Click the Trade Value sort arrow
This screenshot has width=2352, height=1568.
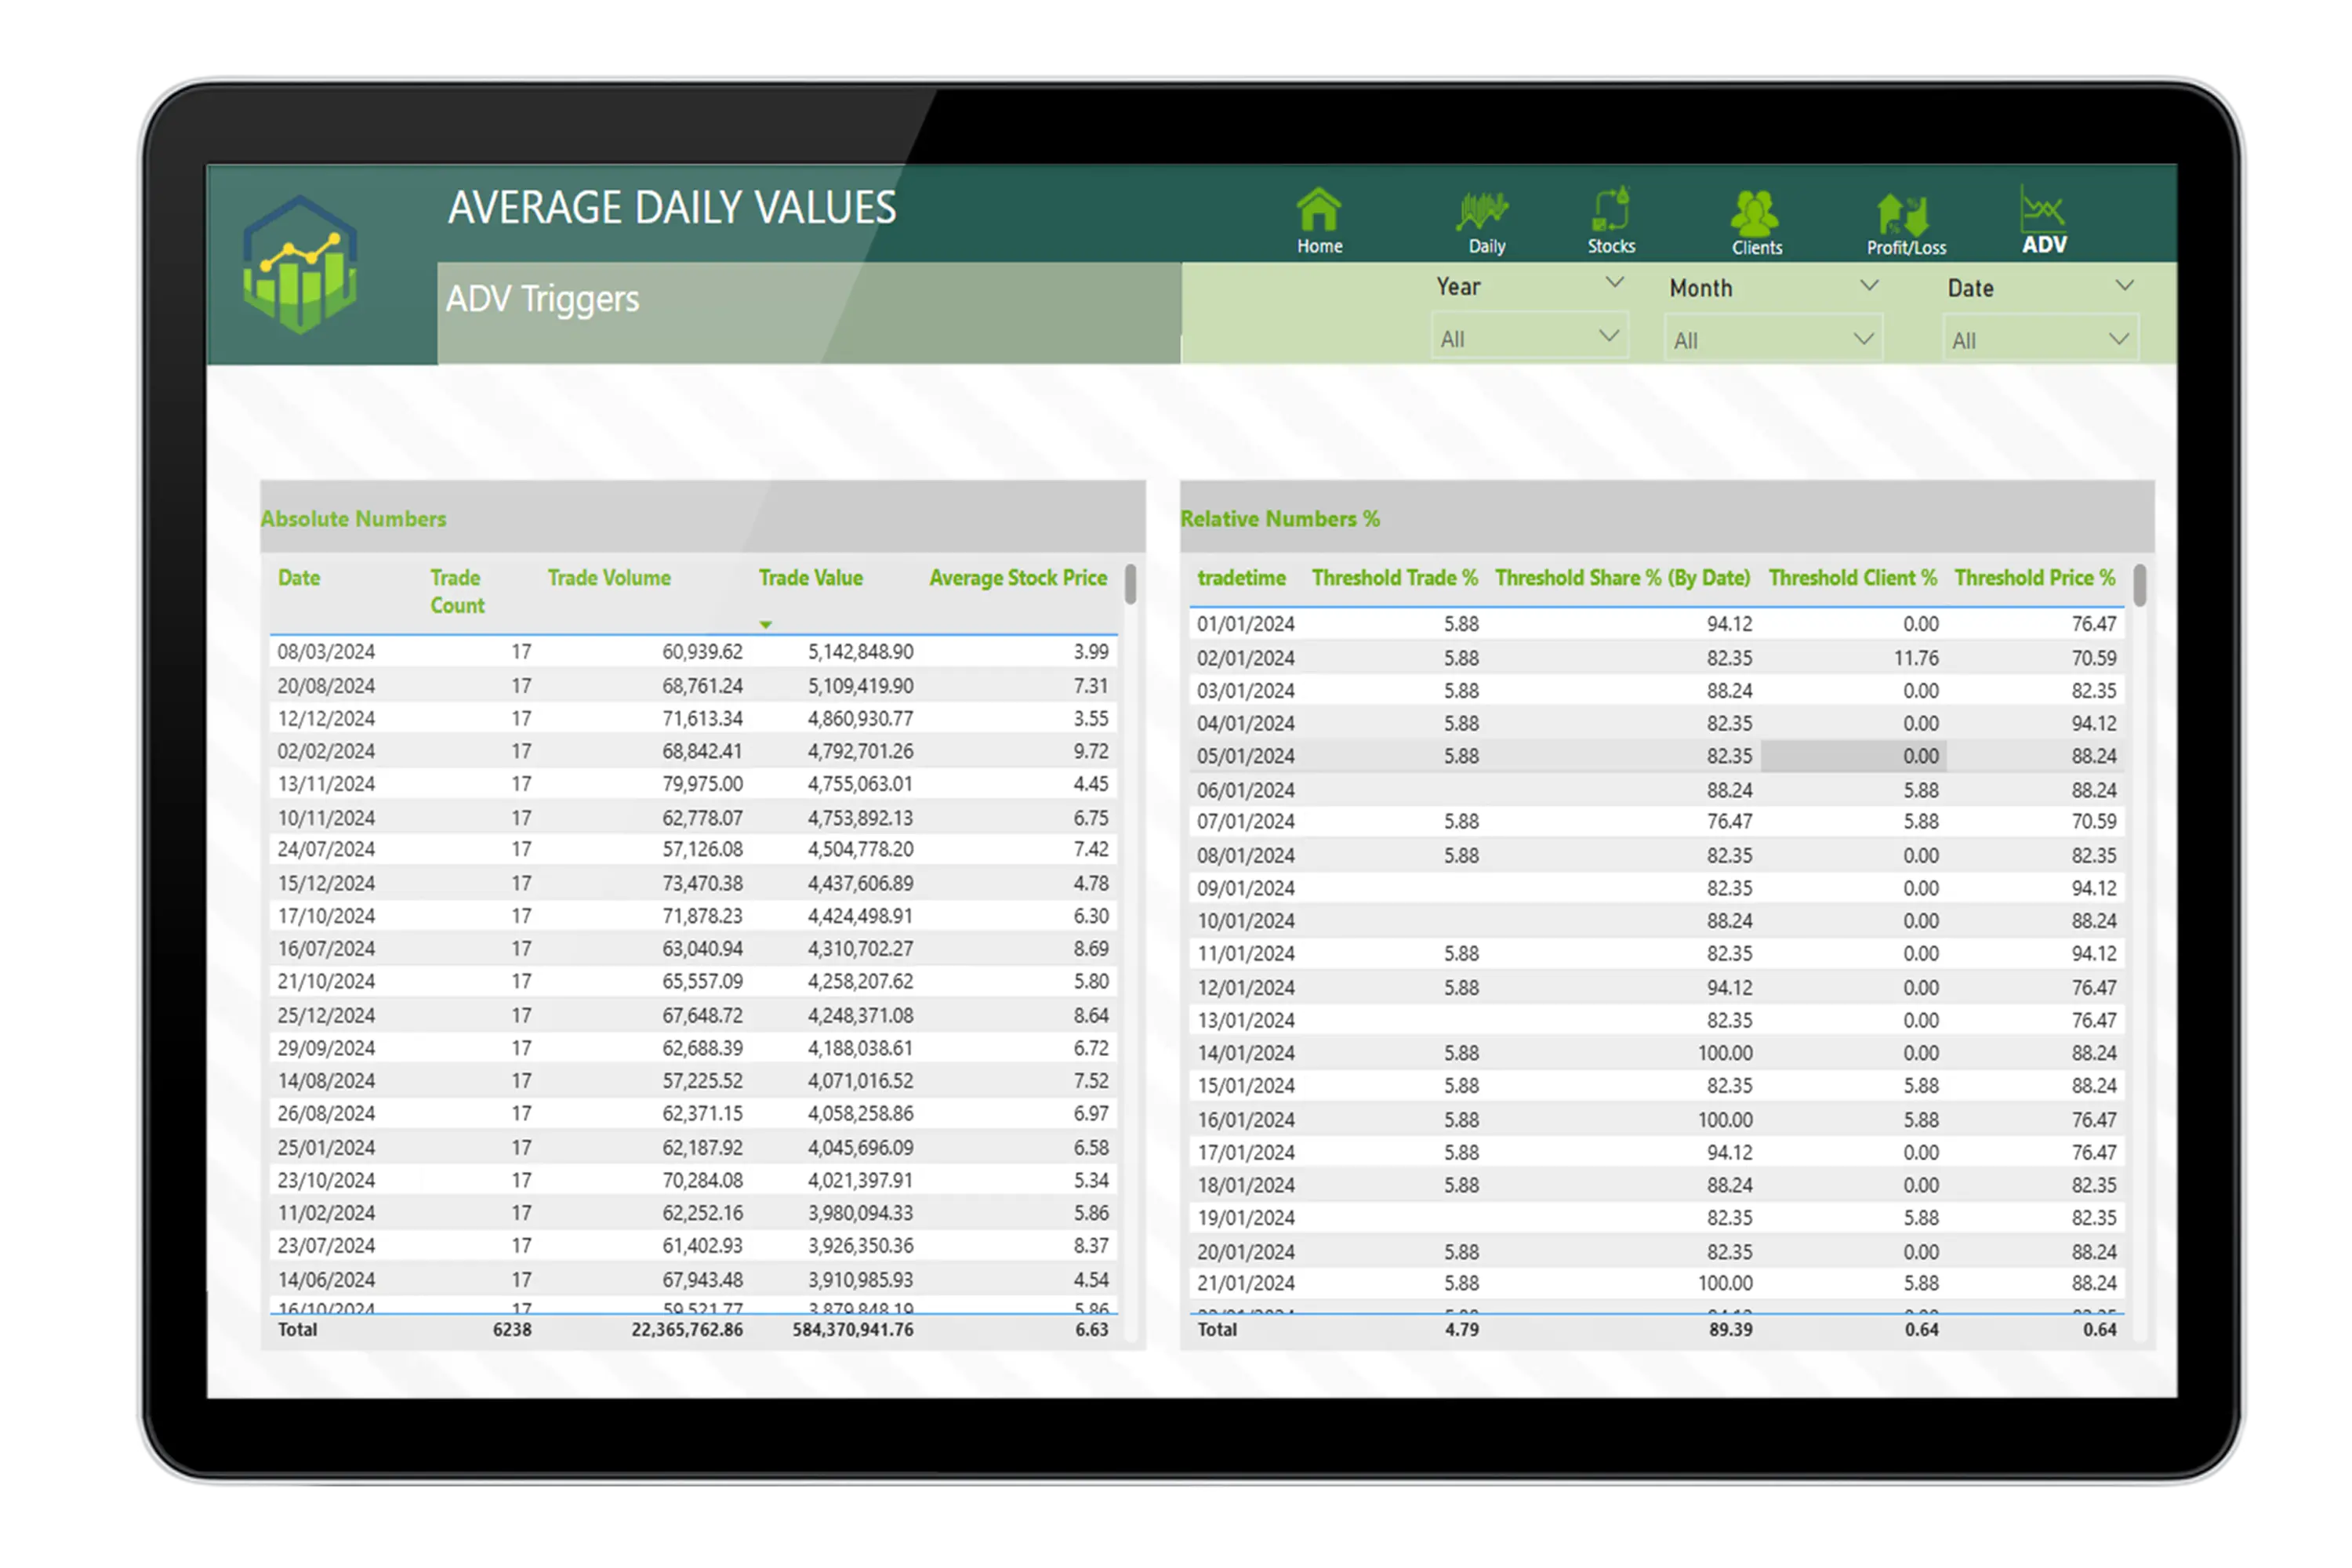tap(766, 625)
